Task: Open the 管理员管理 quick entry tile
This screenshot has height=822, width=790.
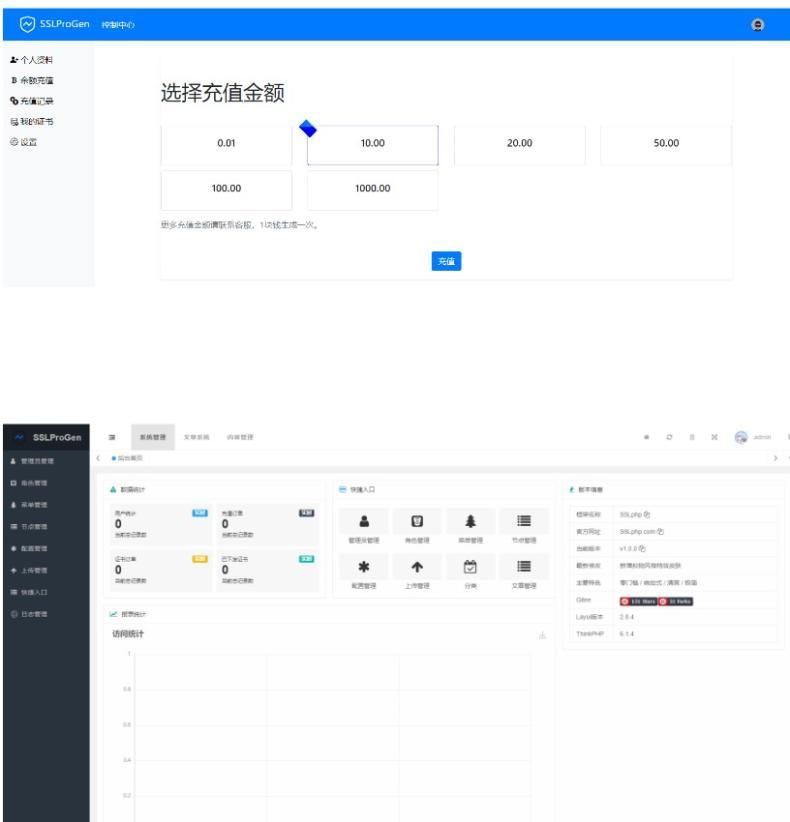Action: [x=364, y=527]
